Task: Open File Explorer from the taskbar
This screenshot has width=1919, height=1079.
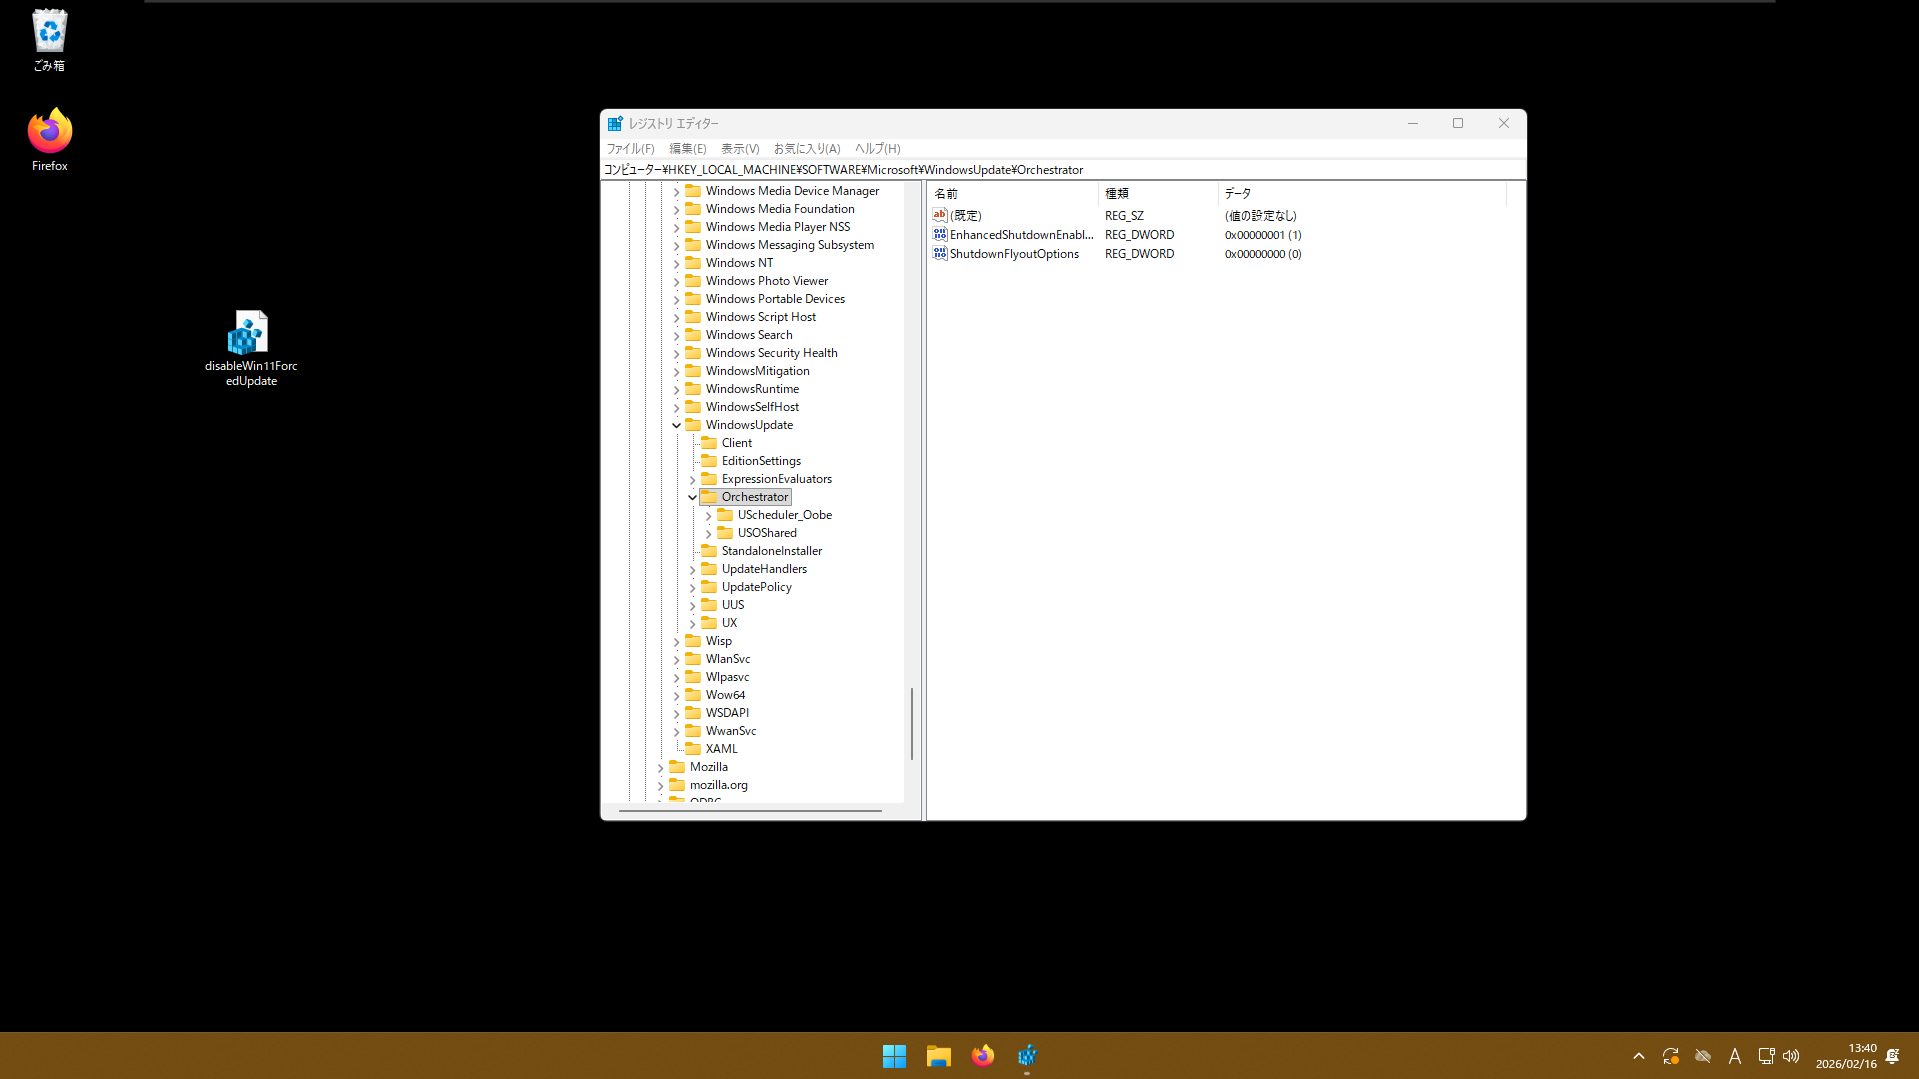Action: coord(938,1056)
